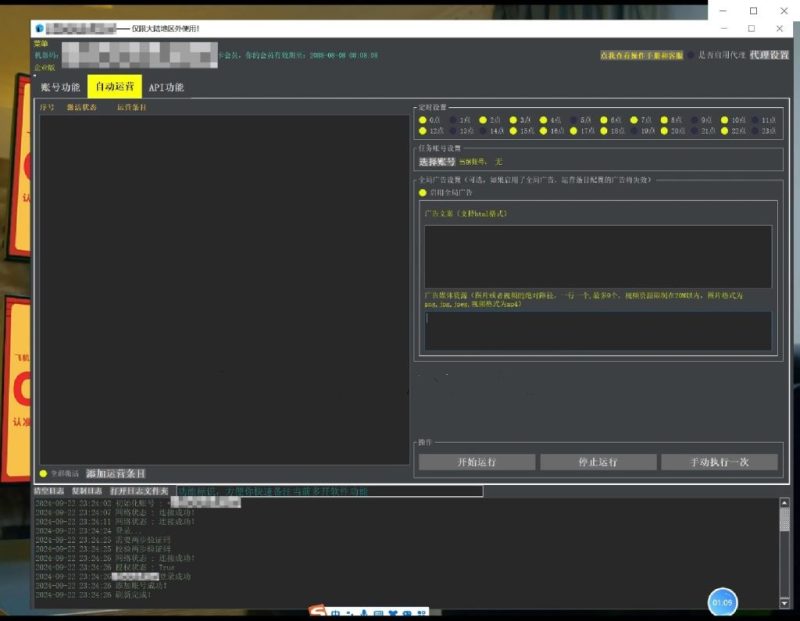800x621 pixels.
Task: Click the blue 01:09 timer circle
Action: point(722,603)
